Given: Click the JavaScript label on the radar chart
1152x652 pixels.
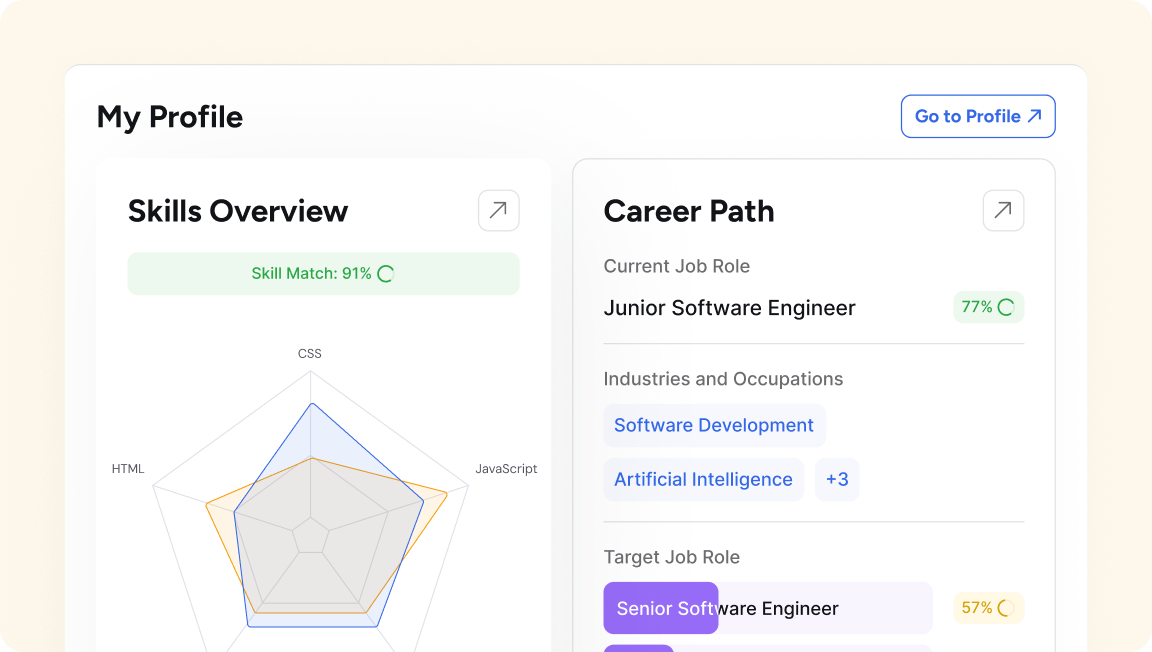Looking at the screenshot, I should click(506, 468).
